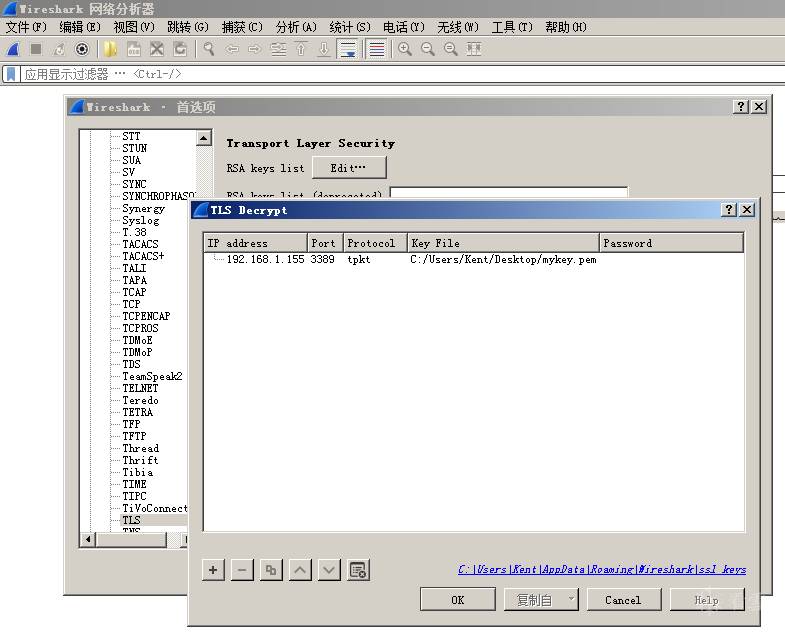Open the ssl_keys file path link
The image size is (785, 632).
point(602,569)
